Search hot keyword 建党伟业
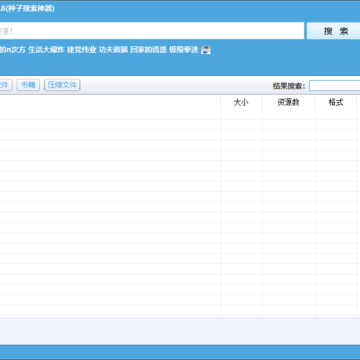Image resolution: width=360 pixels, height=360 pixels. pyautogui.click(x=82, y=50)
